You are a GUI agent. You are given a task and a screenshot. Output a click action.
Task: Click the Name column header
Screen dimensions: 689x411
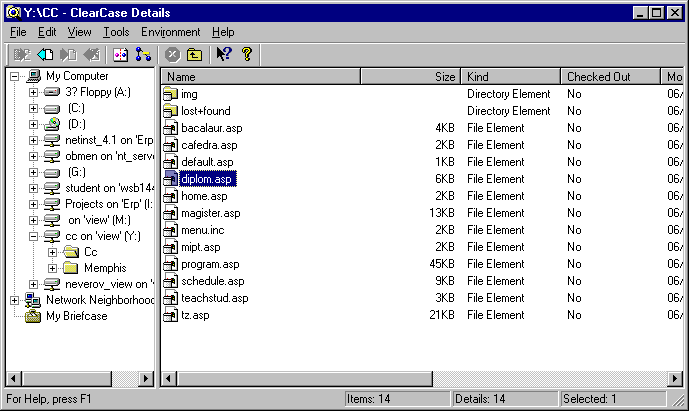tap(260, 76)
